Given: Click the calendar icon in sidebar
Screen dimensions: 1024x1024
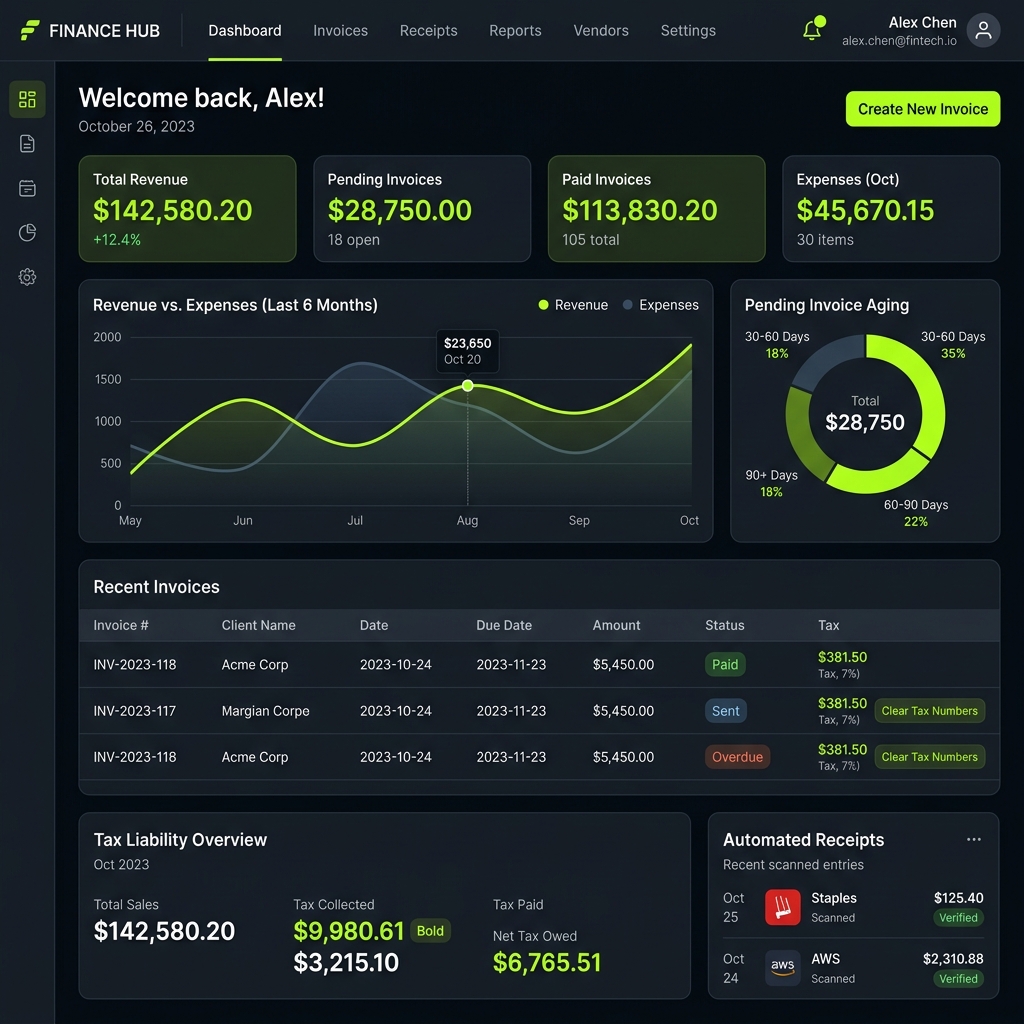Looking at the screenshot, I should coord(27,188).
